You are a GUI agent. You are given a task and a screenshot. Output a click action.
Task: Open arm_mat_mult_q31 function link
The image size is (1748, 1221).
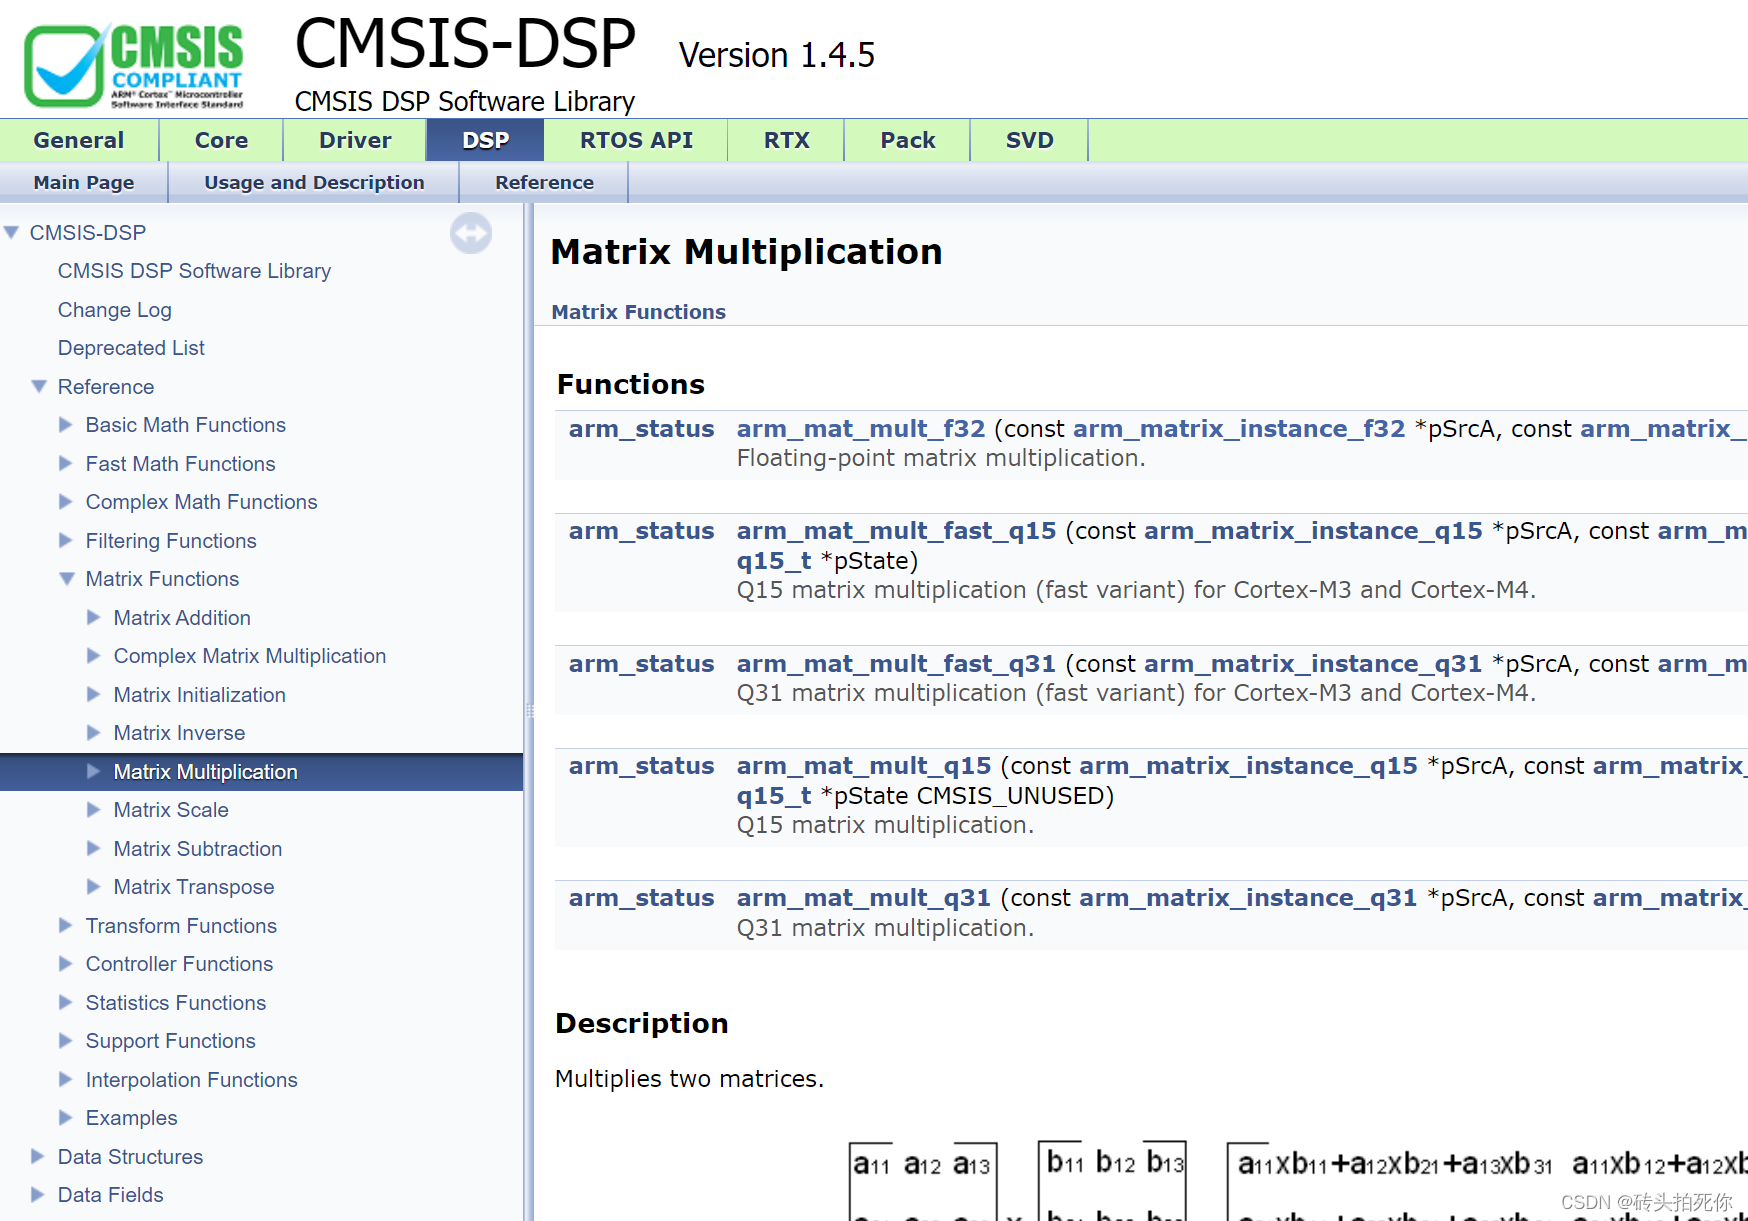pyautogui.click(x=864, y=898)
